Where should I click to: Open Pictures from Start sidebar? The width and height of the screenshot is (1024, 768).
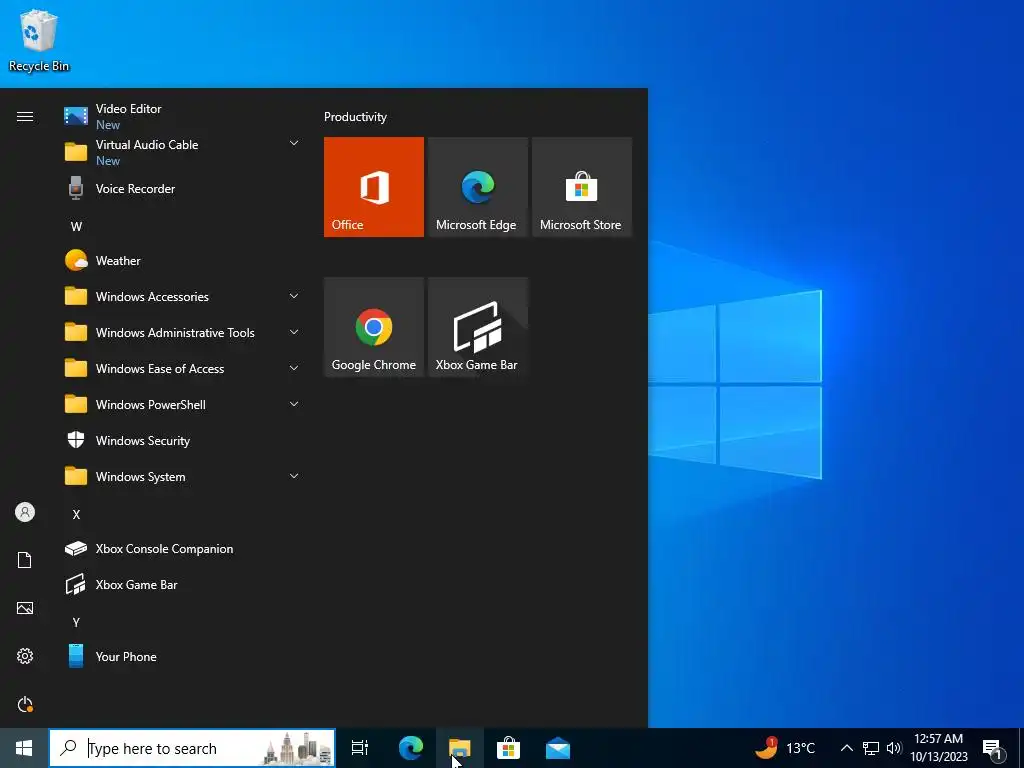pos(25,608)
